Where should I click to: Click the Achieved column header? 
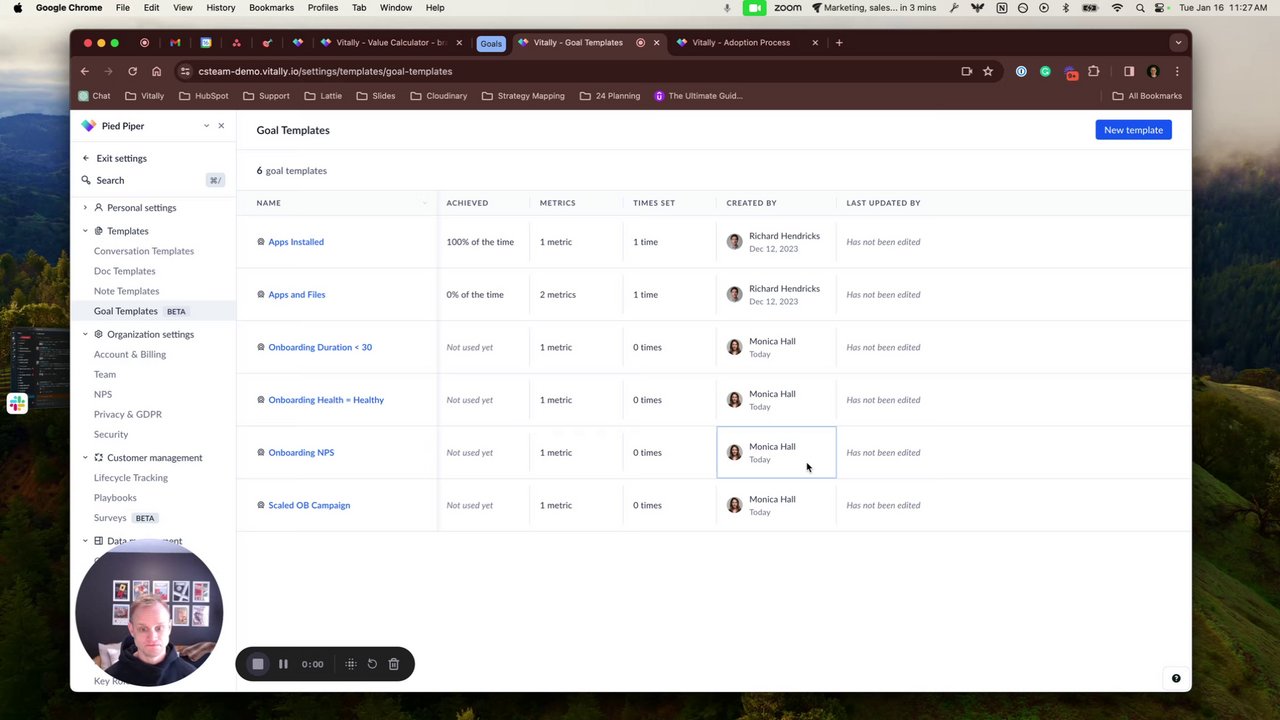(x=467, y=203)
